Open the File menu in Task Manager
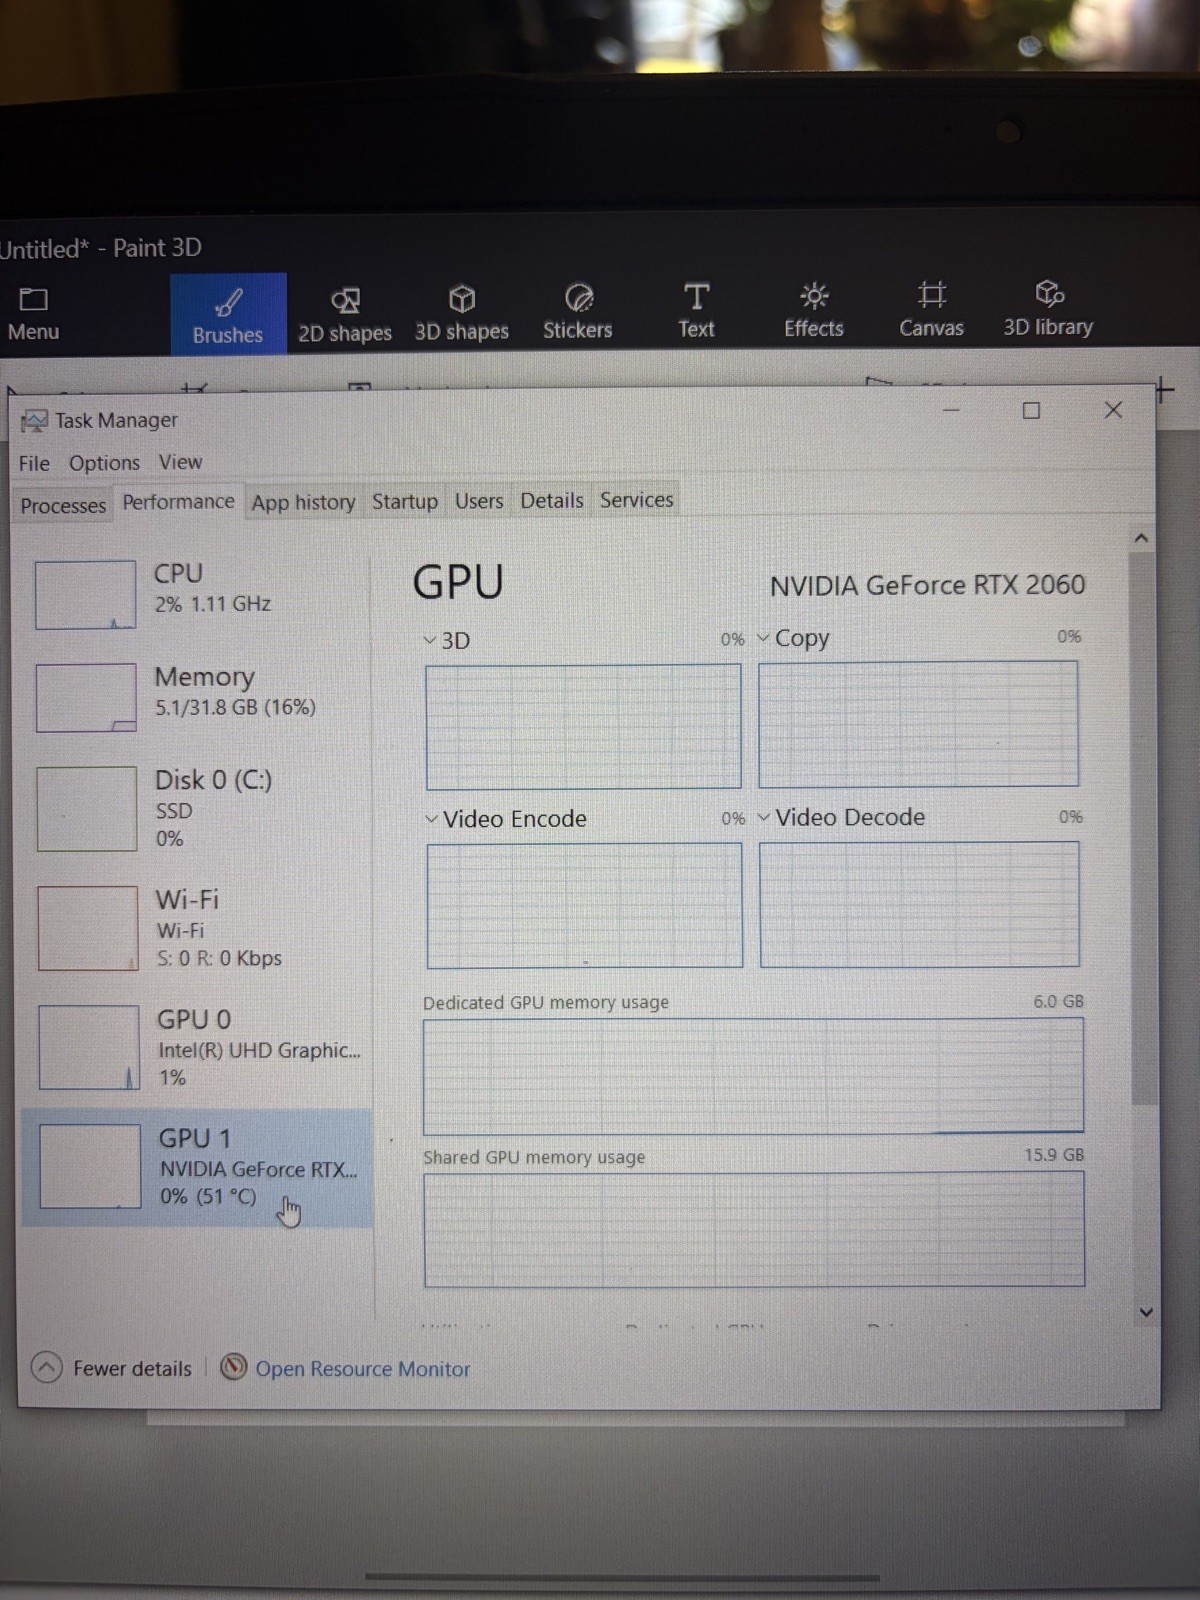Screen dimensions: 1200x1600 34,463
